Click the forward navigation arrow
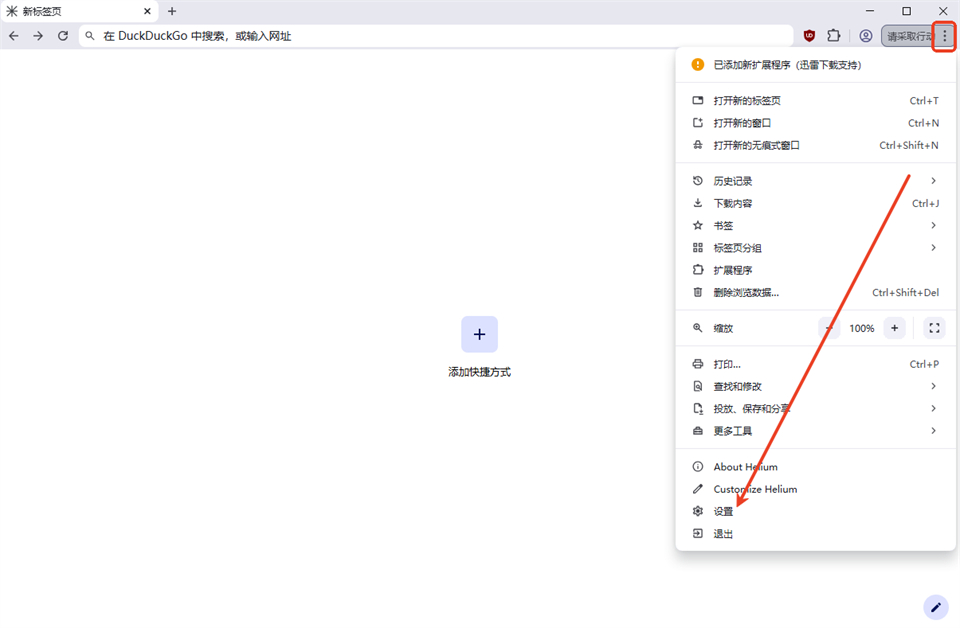This screenshot has width=960, height=628. [x=38, y=35]
